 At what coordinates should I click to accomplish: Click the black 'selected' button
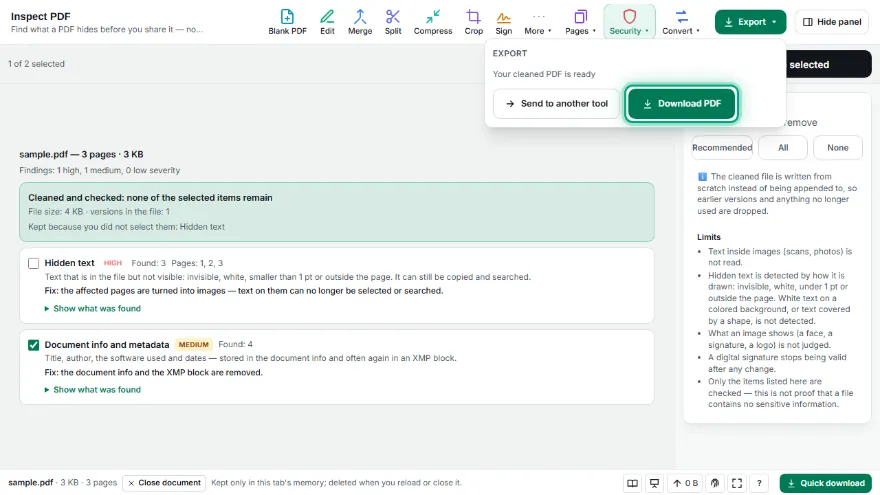point(829,65)
